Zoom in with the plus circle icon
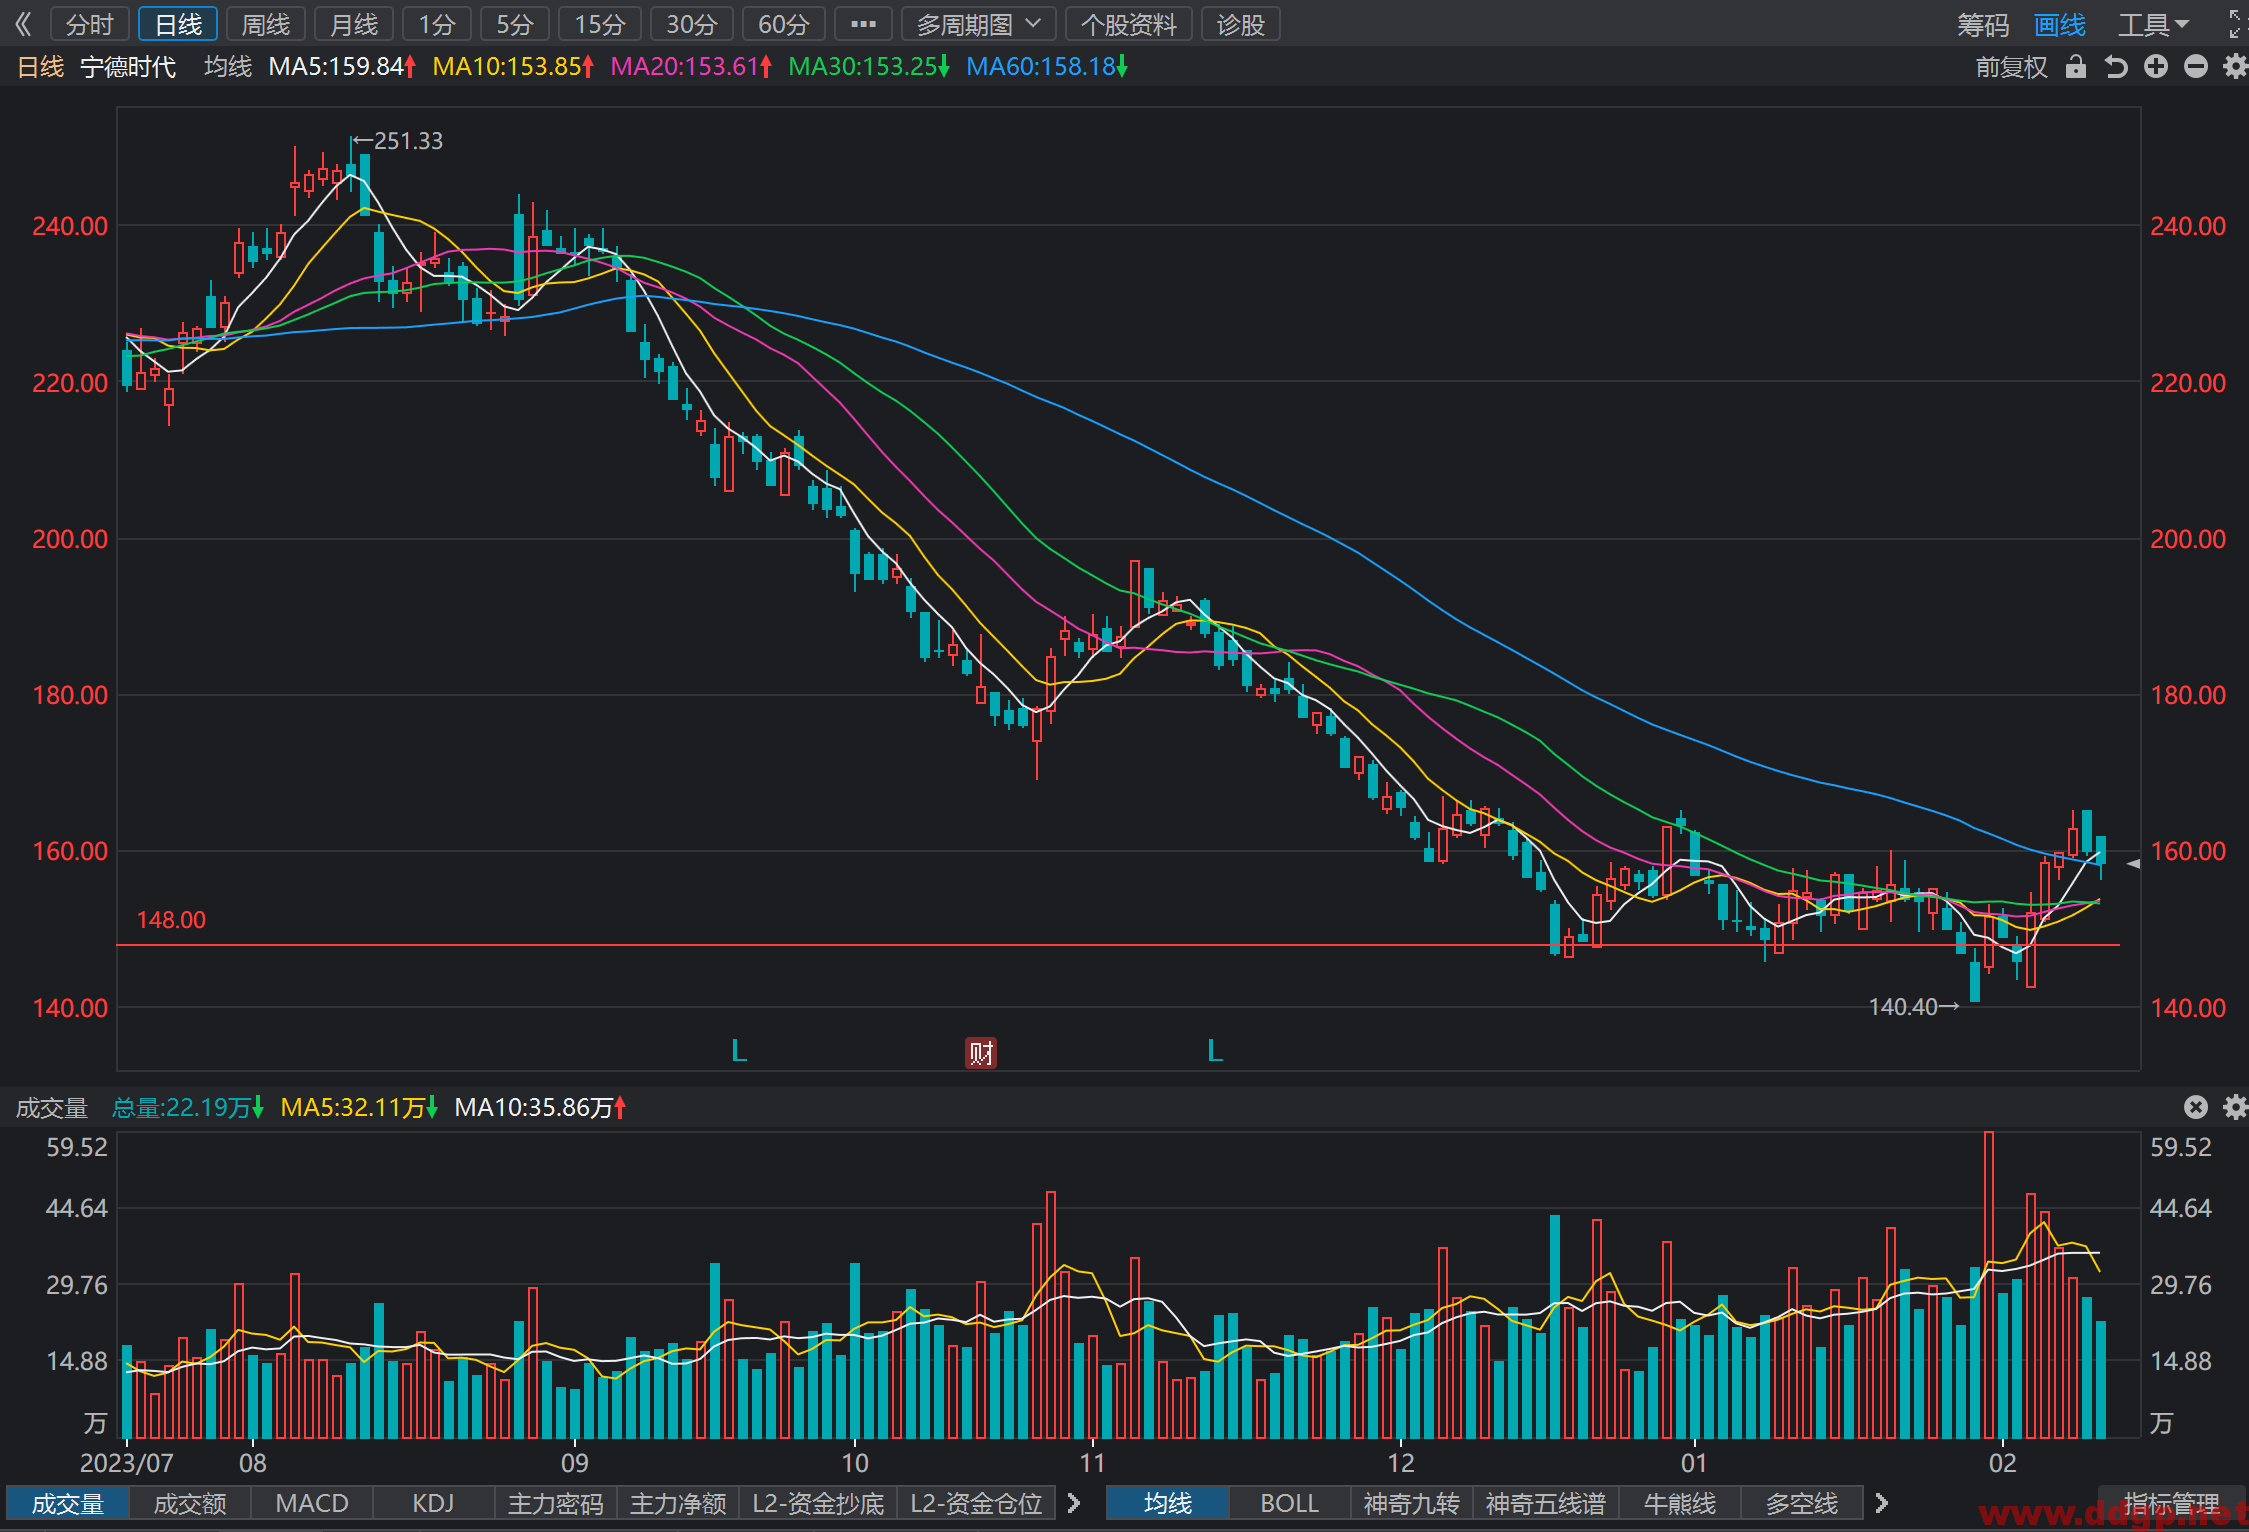Image resolution: width=2249 pixels, height=1532 pixels. click(2156, 67)
